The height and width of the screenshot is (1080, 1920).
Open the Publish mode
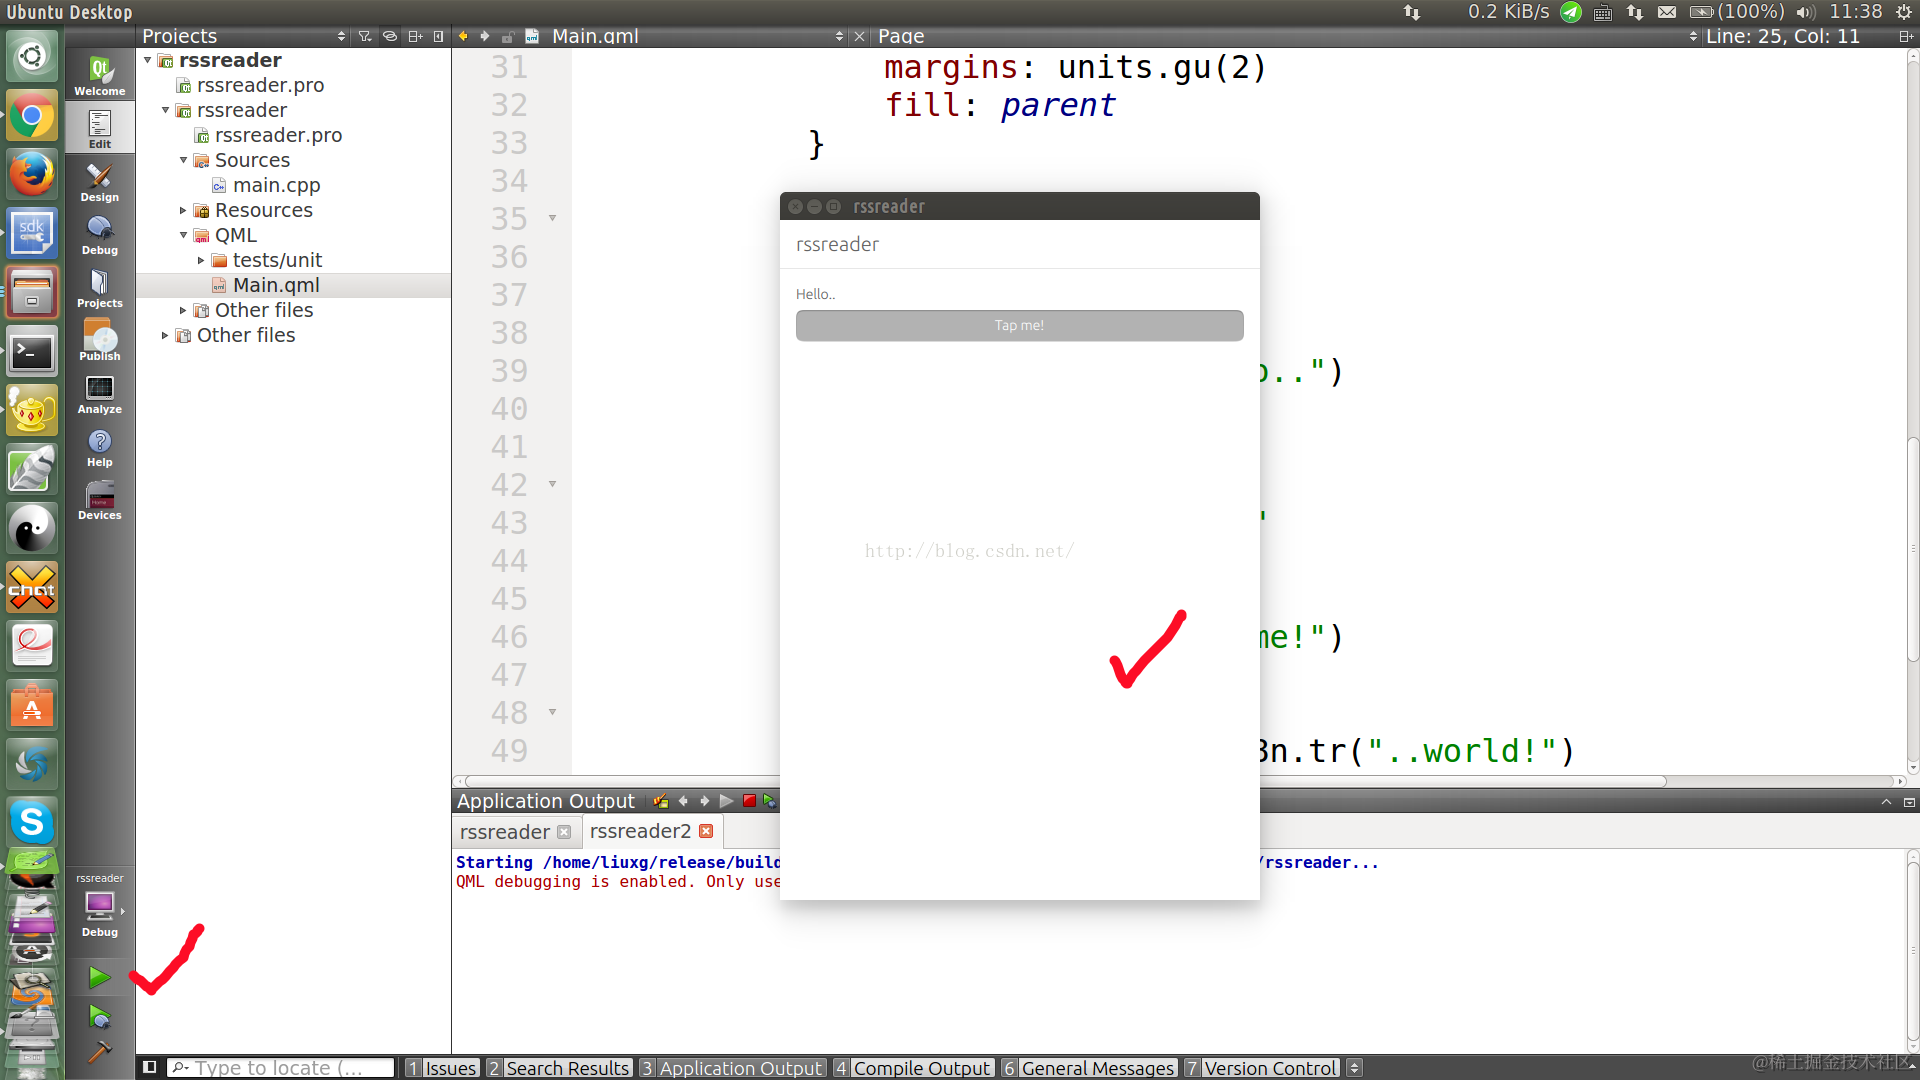99,342
